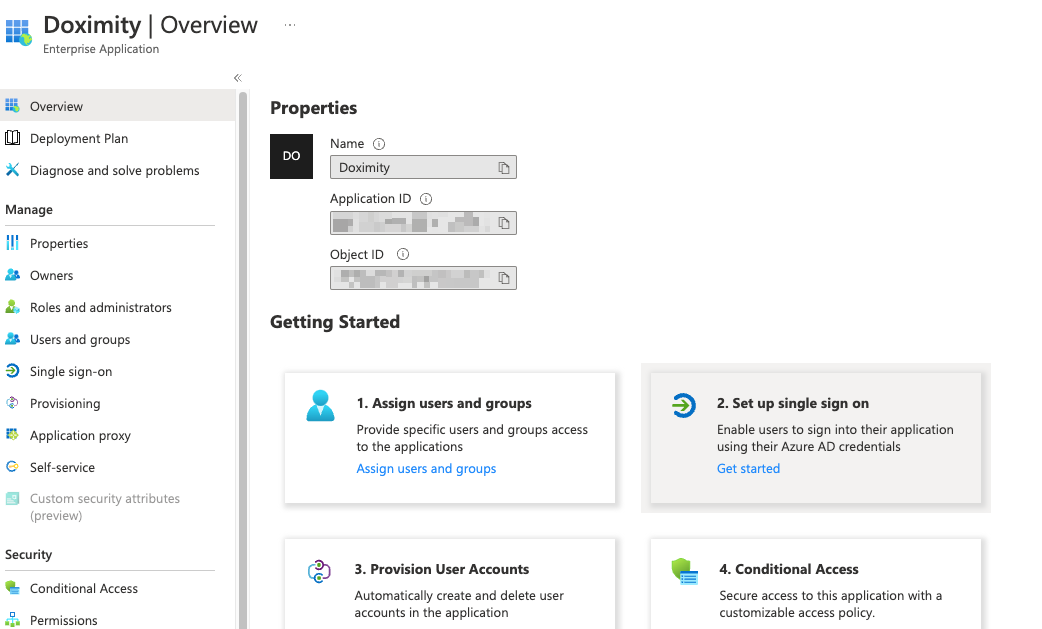Click the Getting Started heading
This screenshot has width=1042, height=629.
coord(335,322)
